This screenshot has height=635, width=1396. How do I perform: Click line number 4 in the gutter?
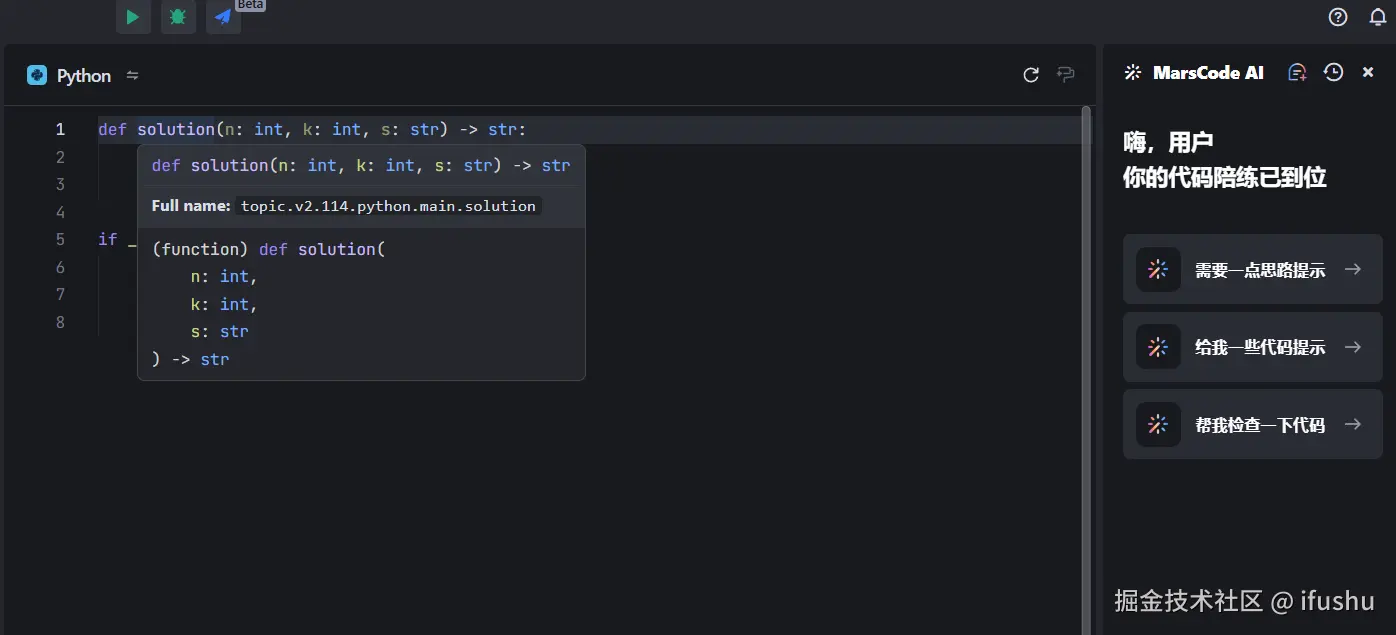(x=60, y=212)
